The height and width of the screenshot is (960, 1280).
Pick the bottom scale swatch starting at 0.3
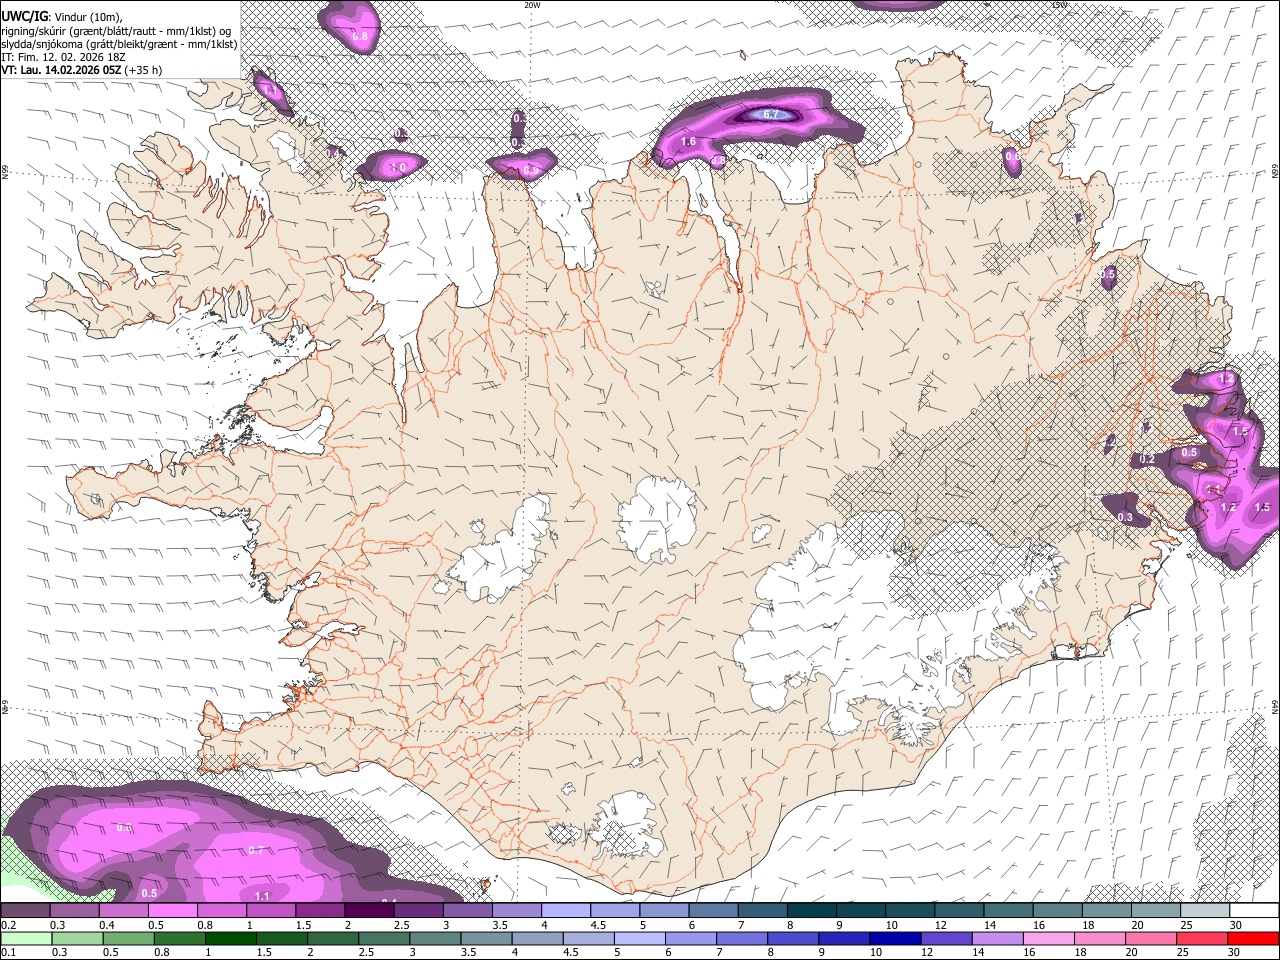click(77, 939)
